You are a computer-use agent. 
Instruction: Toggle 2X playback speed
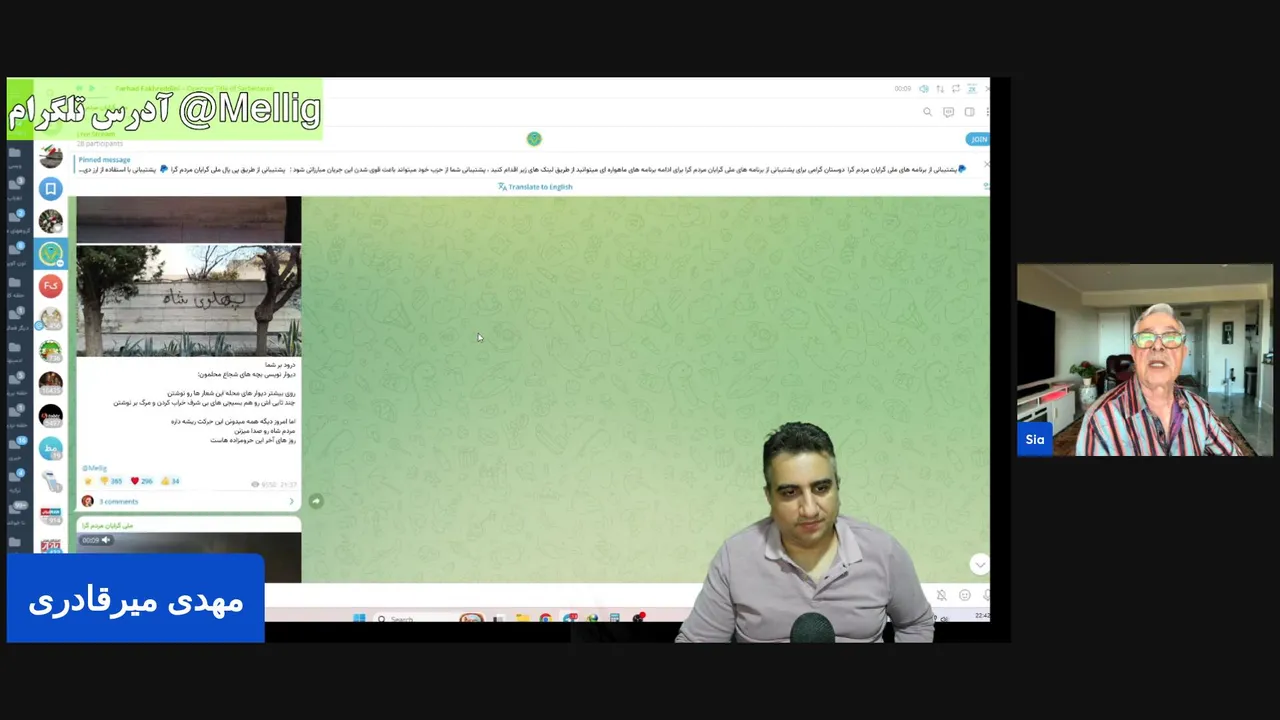(971, 89)
